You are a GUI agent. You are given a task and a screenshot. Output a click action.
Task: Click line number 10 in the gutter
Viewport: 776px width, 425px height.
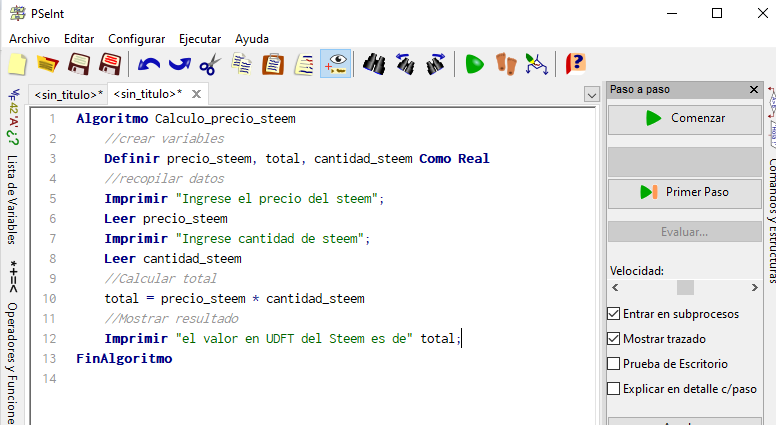click(x=49, y=298)
